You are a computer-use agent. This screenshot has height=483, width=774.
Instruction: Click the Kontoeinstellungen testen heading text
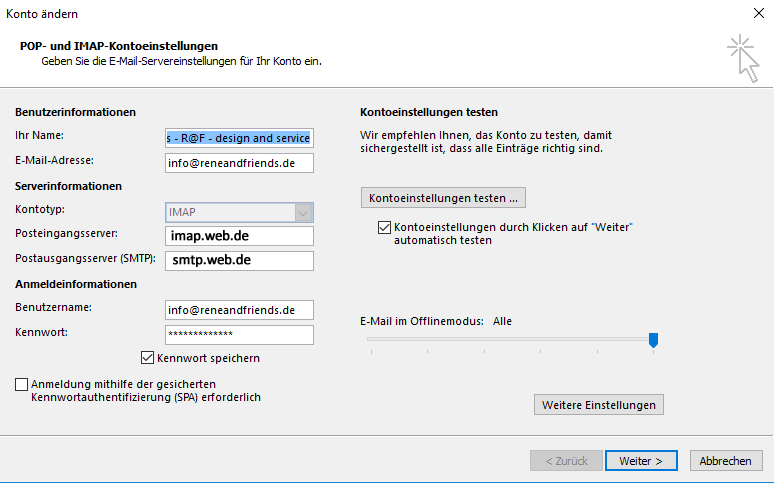pyautogui.click(x=428, y=112)
